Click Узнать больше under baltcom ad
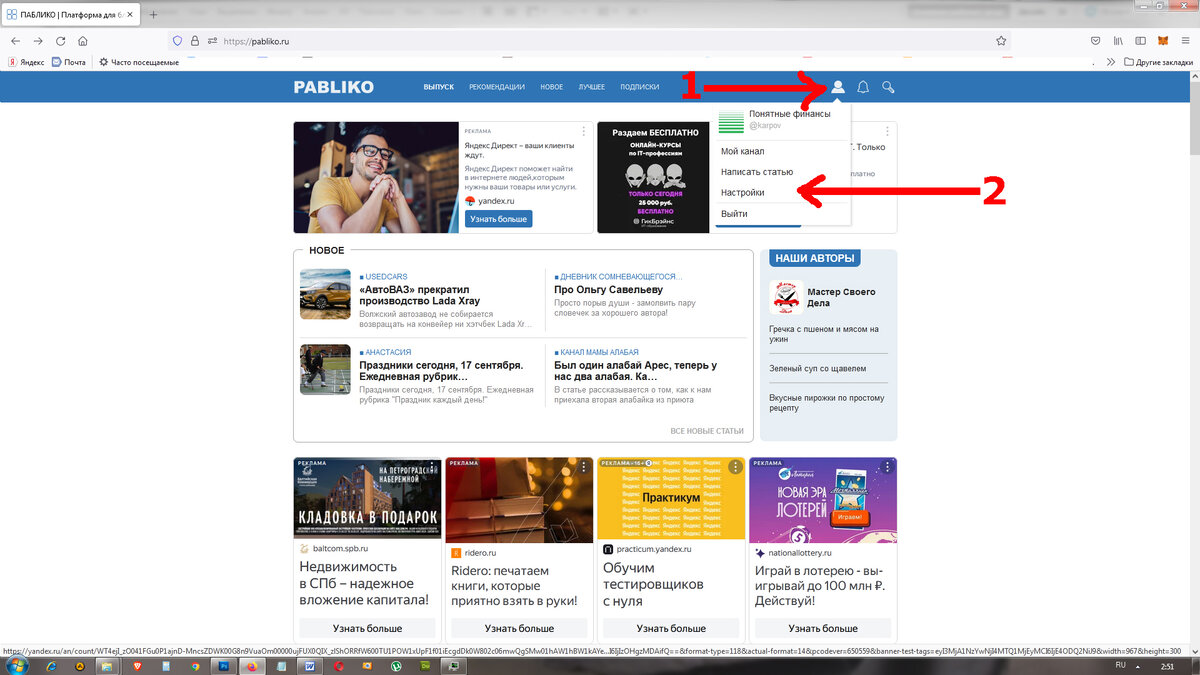 coord(367,628)
